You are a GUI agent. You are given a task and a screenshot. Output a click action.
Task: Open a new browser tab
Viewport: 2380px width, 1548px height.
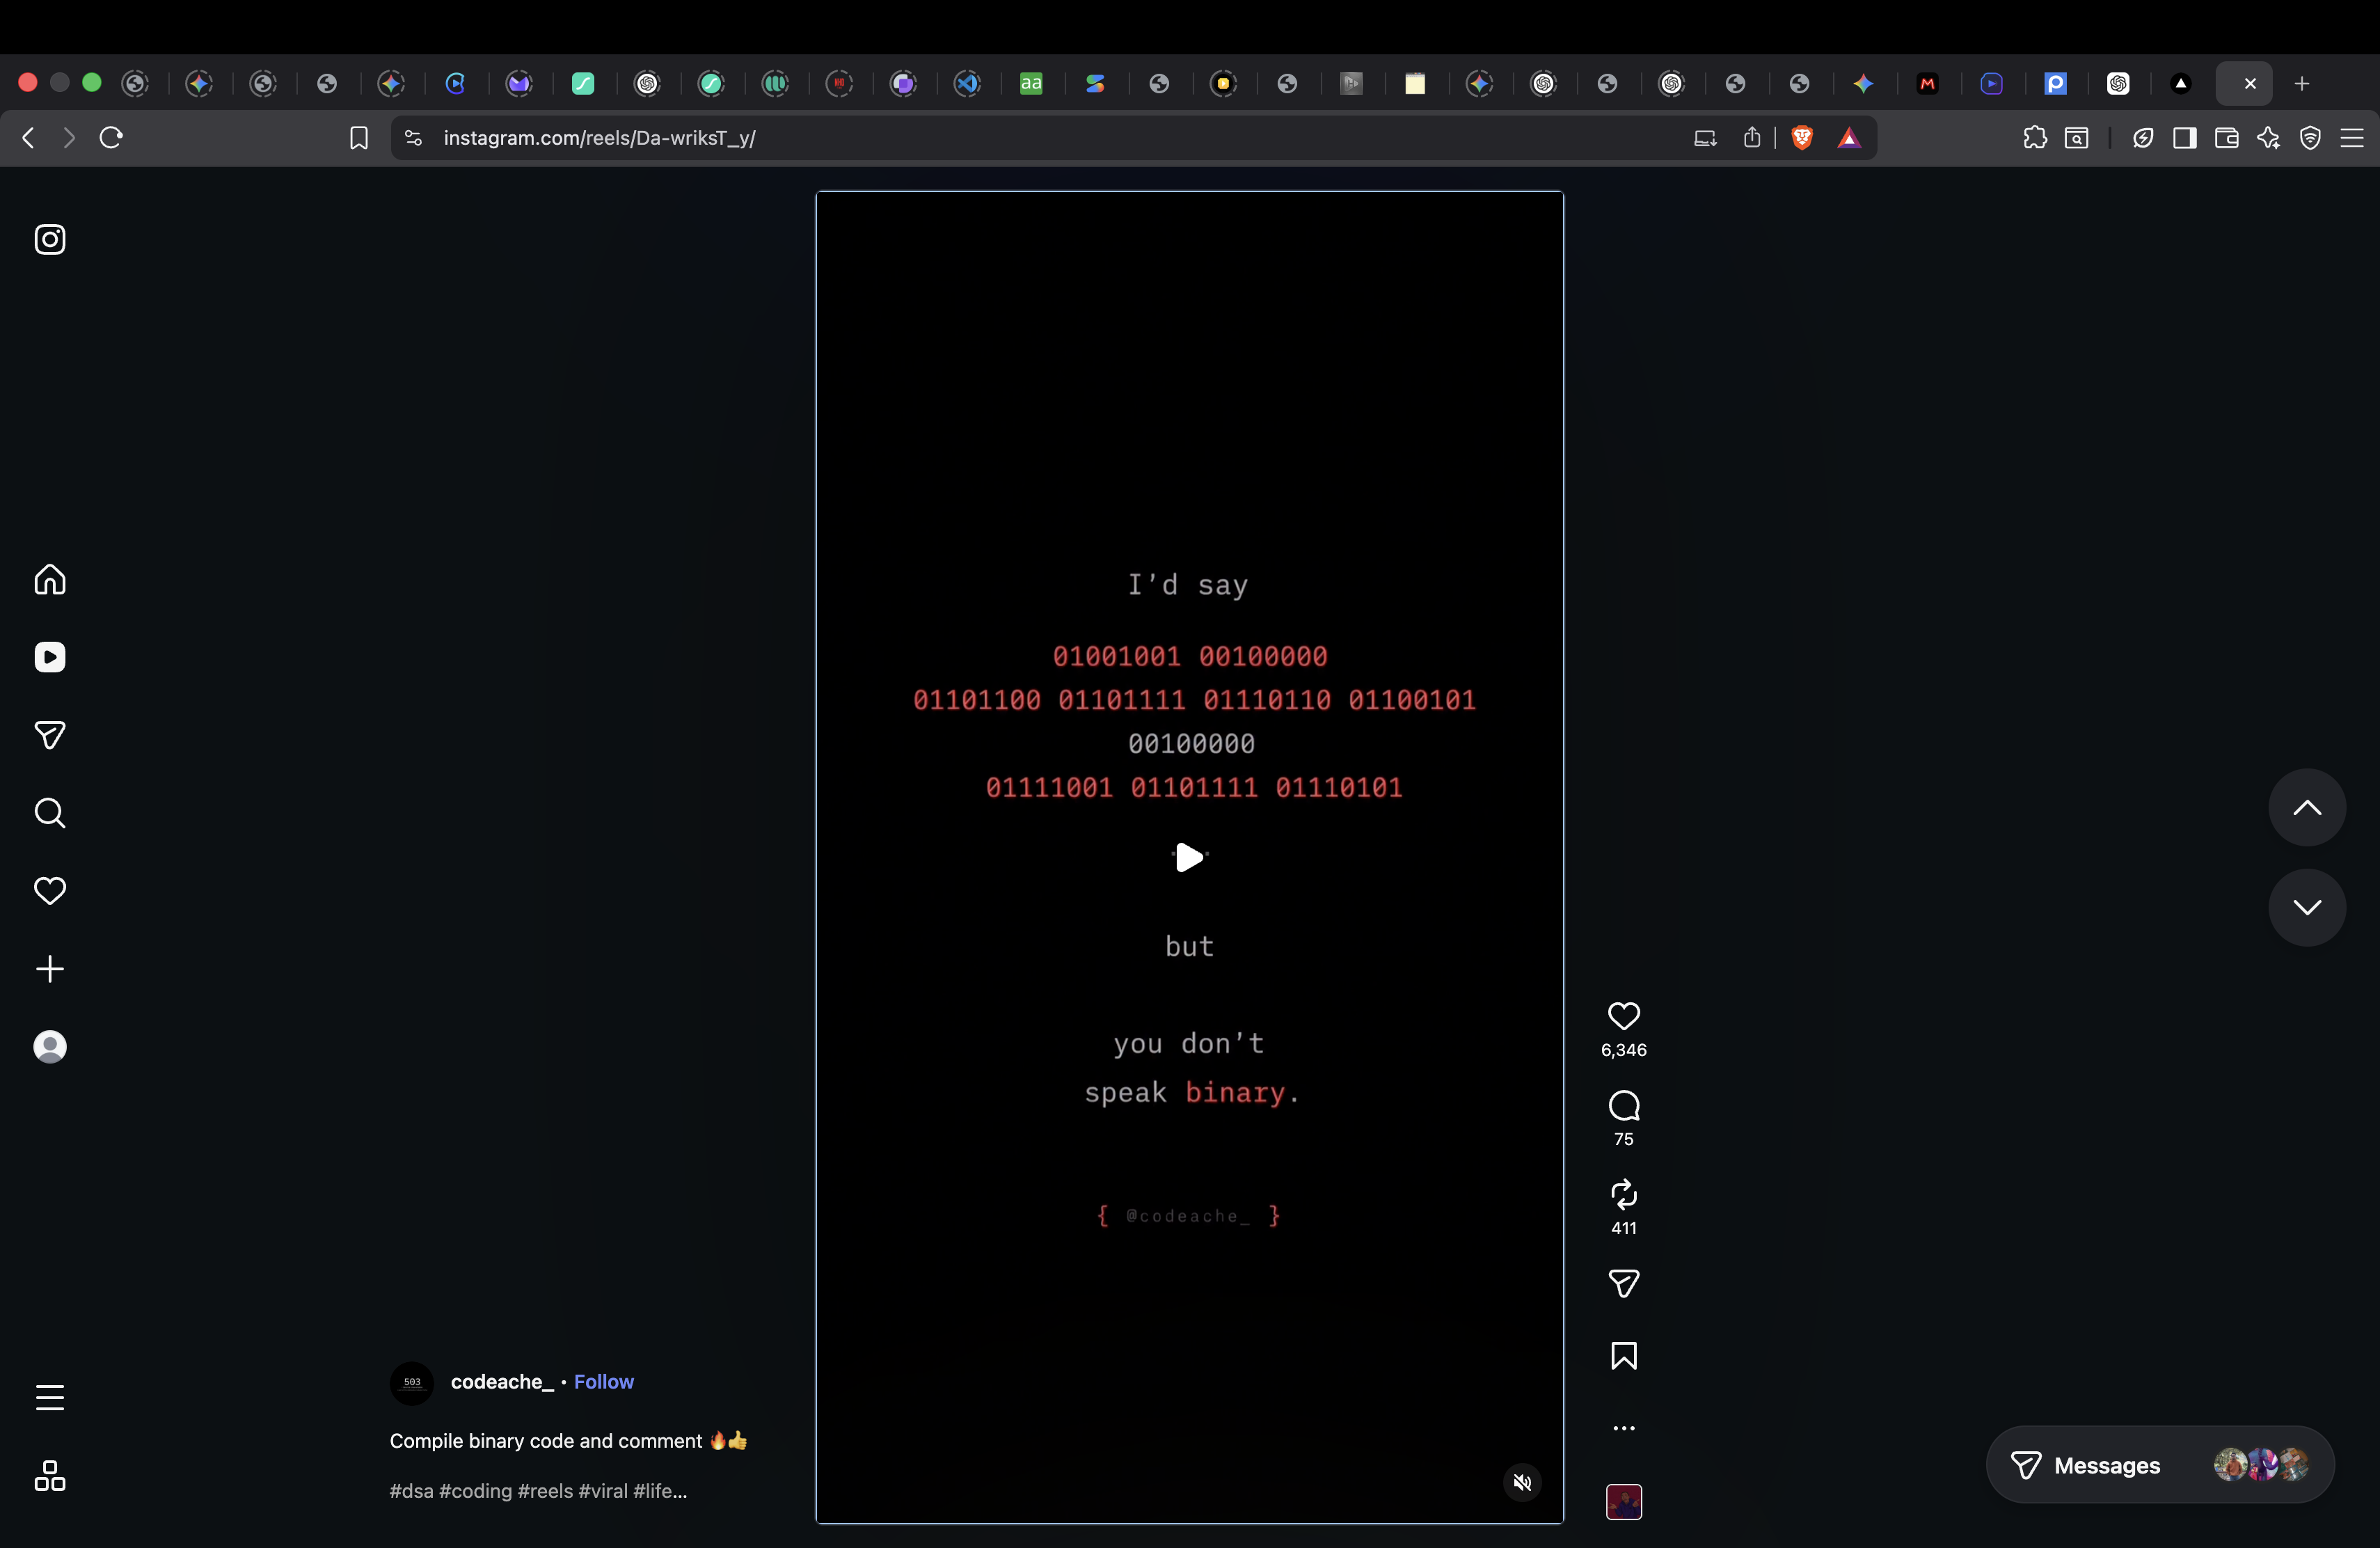(x=2301, y=84)
